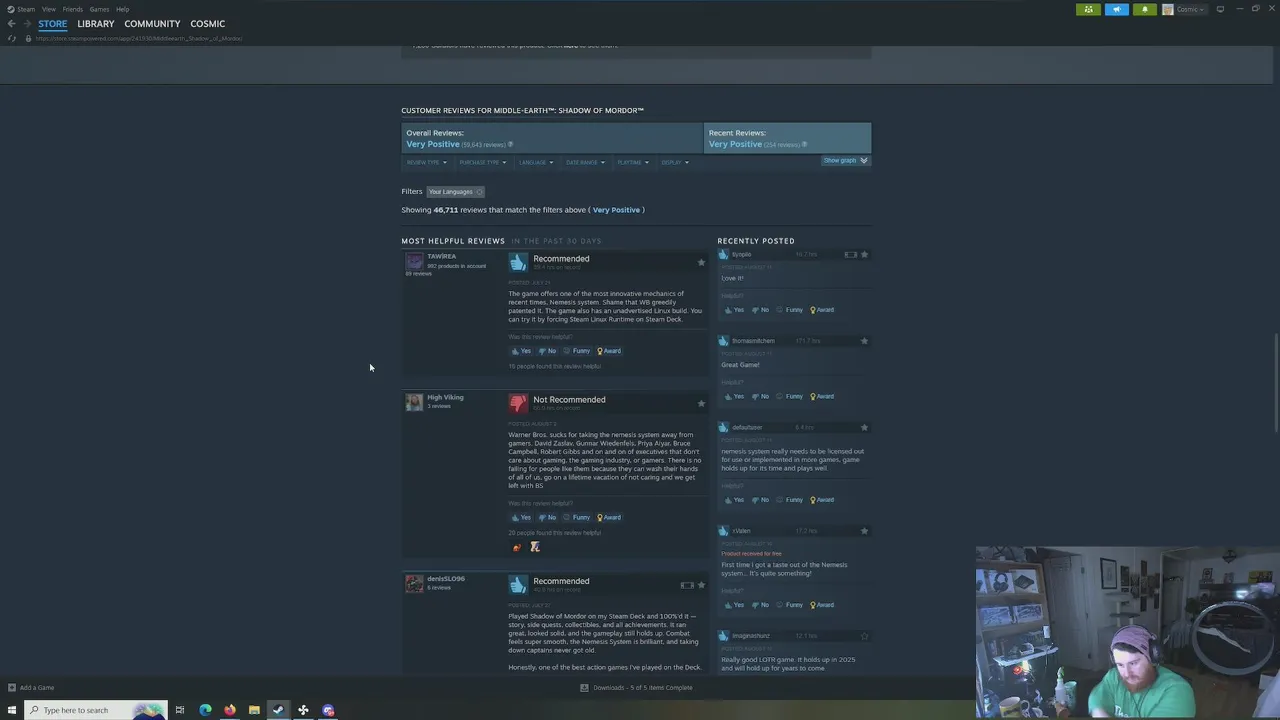
Task: Open File Explorer from taskbar
Action: coord(254,710)
